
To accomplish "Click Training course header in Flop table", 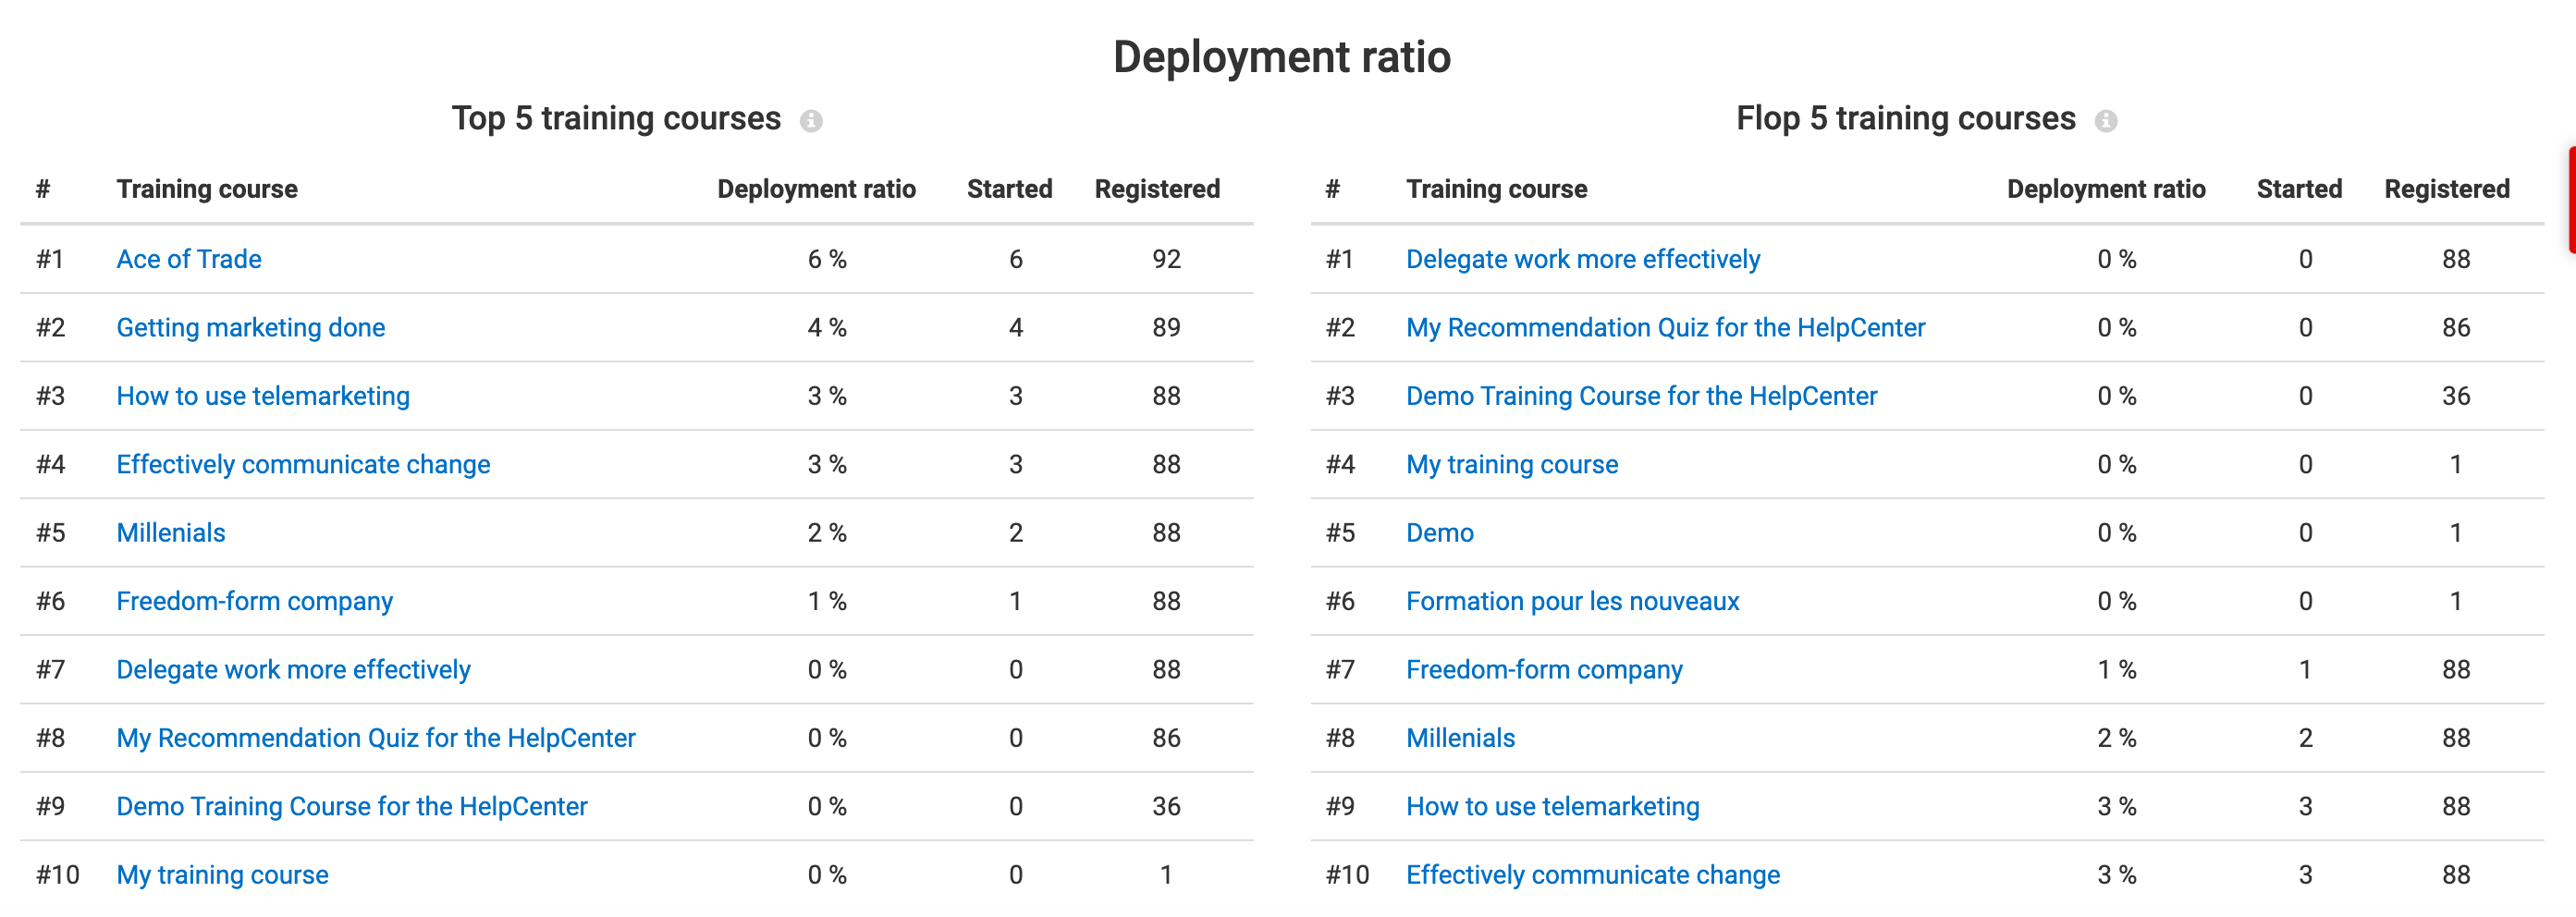I will 1497,189.
